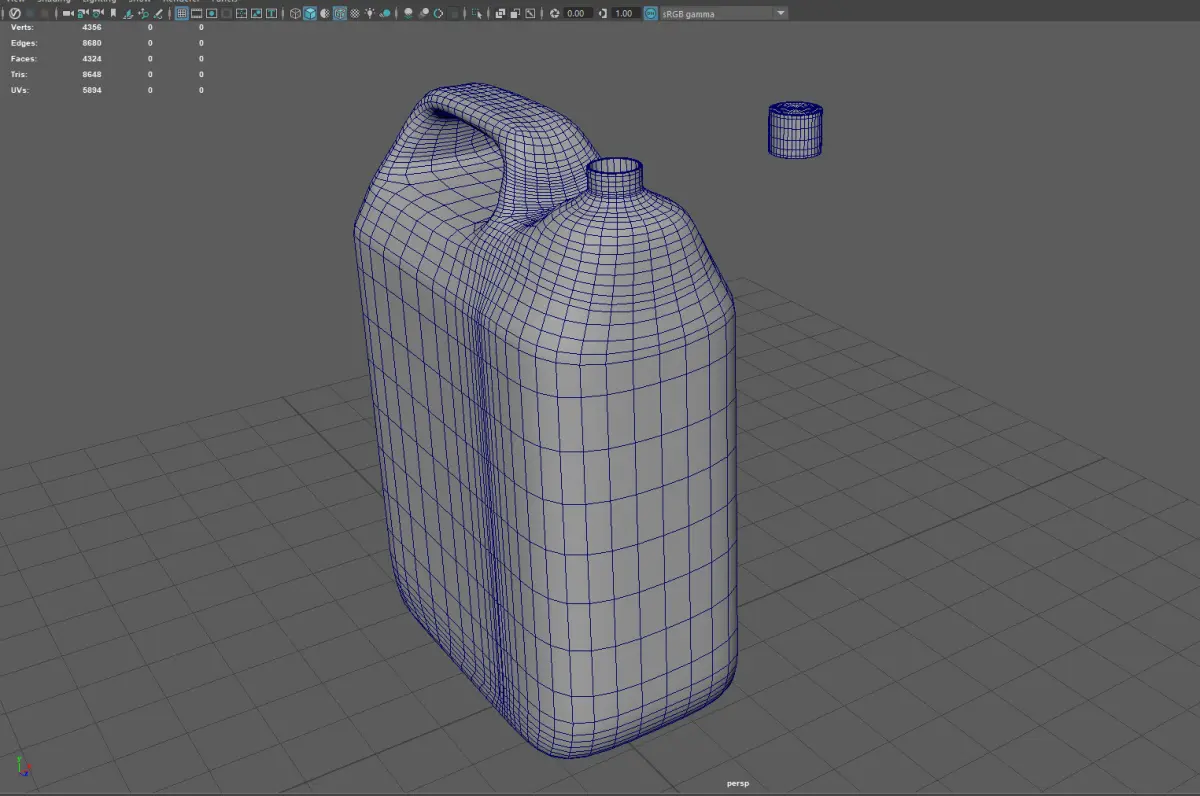Click the Image Plane icon
This screenshot has width=1200, height=796.
pyautogui.click(x=128, y=13)
